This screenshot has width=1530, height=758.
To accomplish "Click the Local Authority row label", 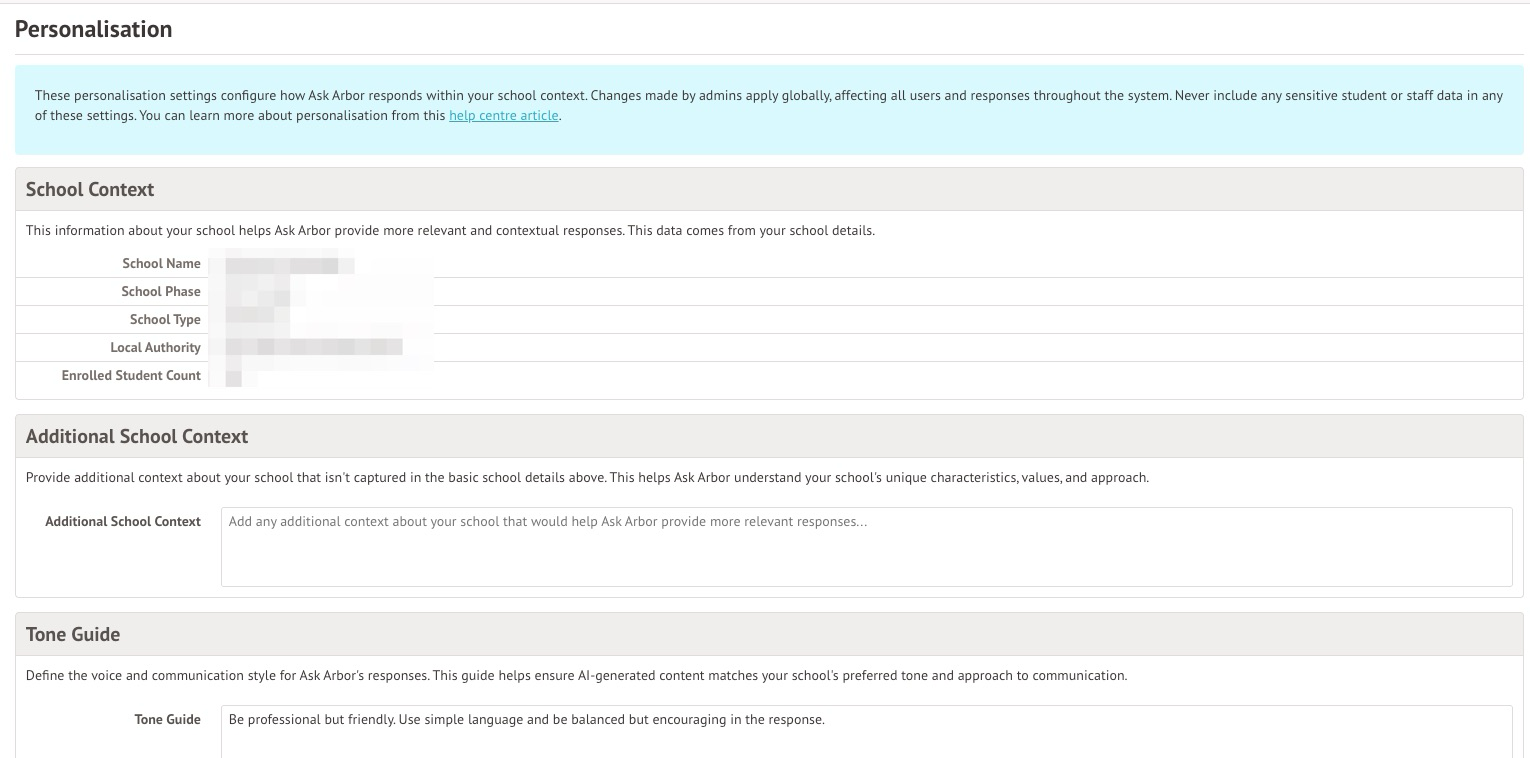I will pyautogui.click(x=155, y=348).
